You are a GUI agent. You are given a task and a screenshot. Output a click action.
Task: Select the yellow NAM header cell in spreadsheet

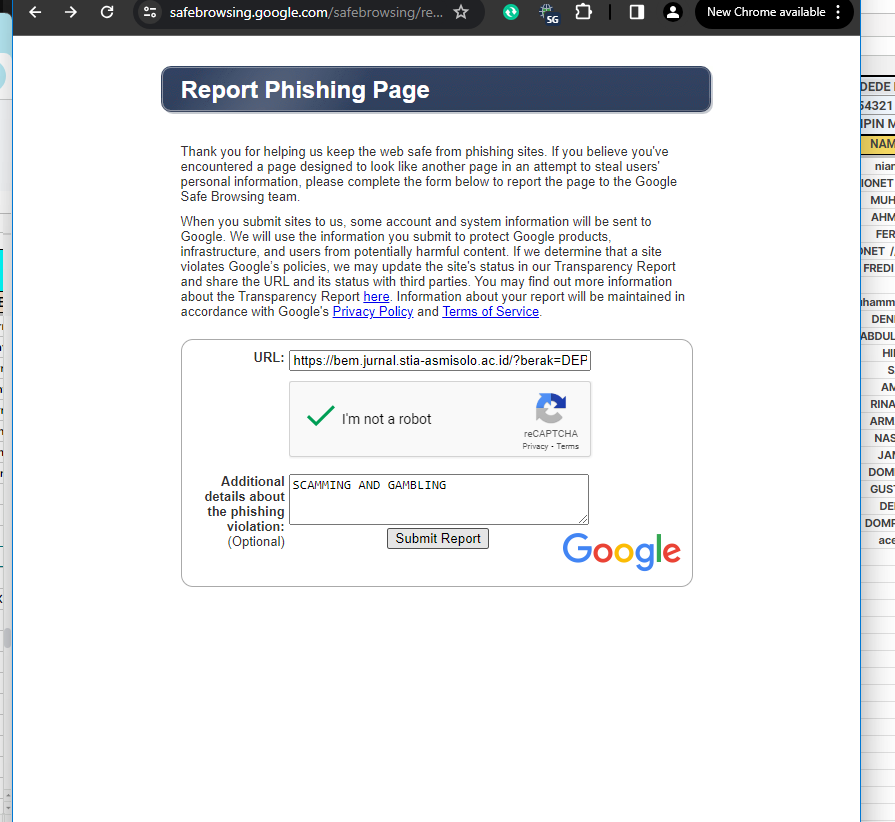coord(878,144)
